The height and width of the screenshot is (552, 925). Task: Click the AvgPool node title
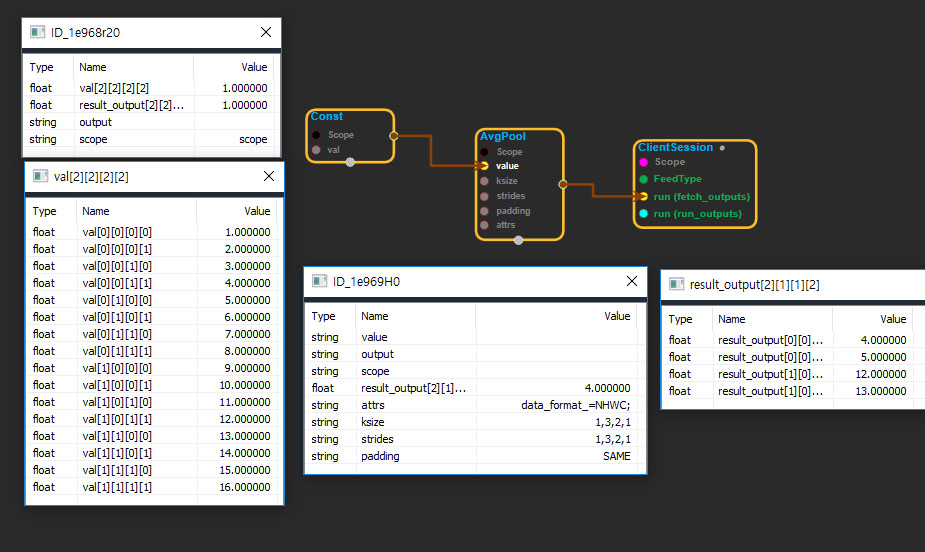pyautogui.click(x=503, y=136)
